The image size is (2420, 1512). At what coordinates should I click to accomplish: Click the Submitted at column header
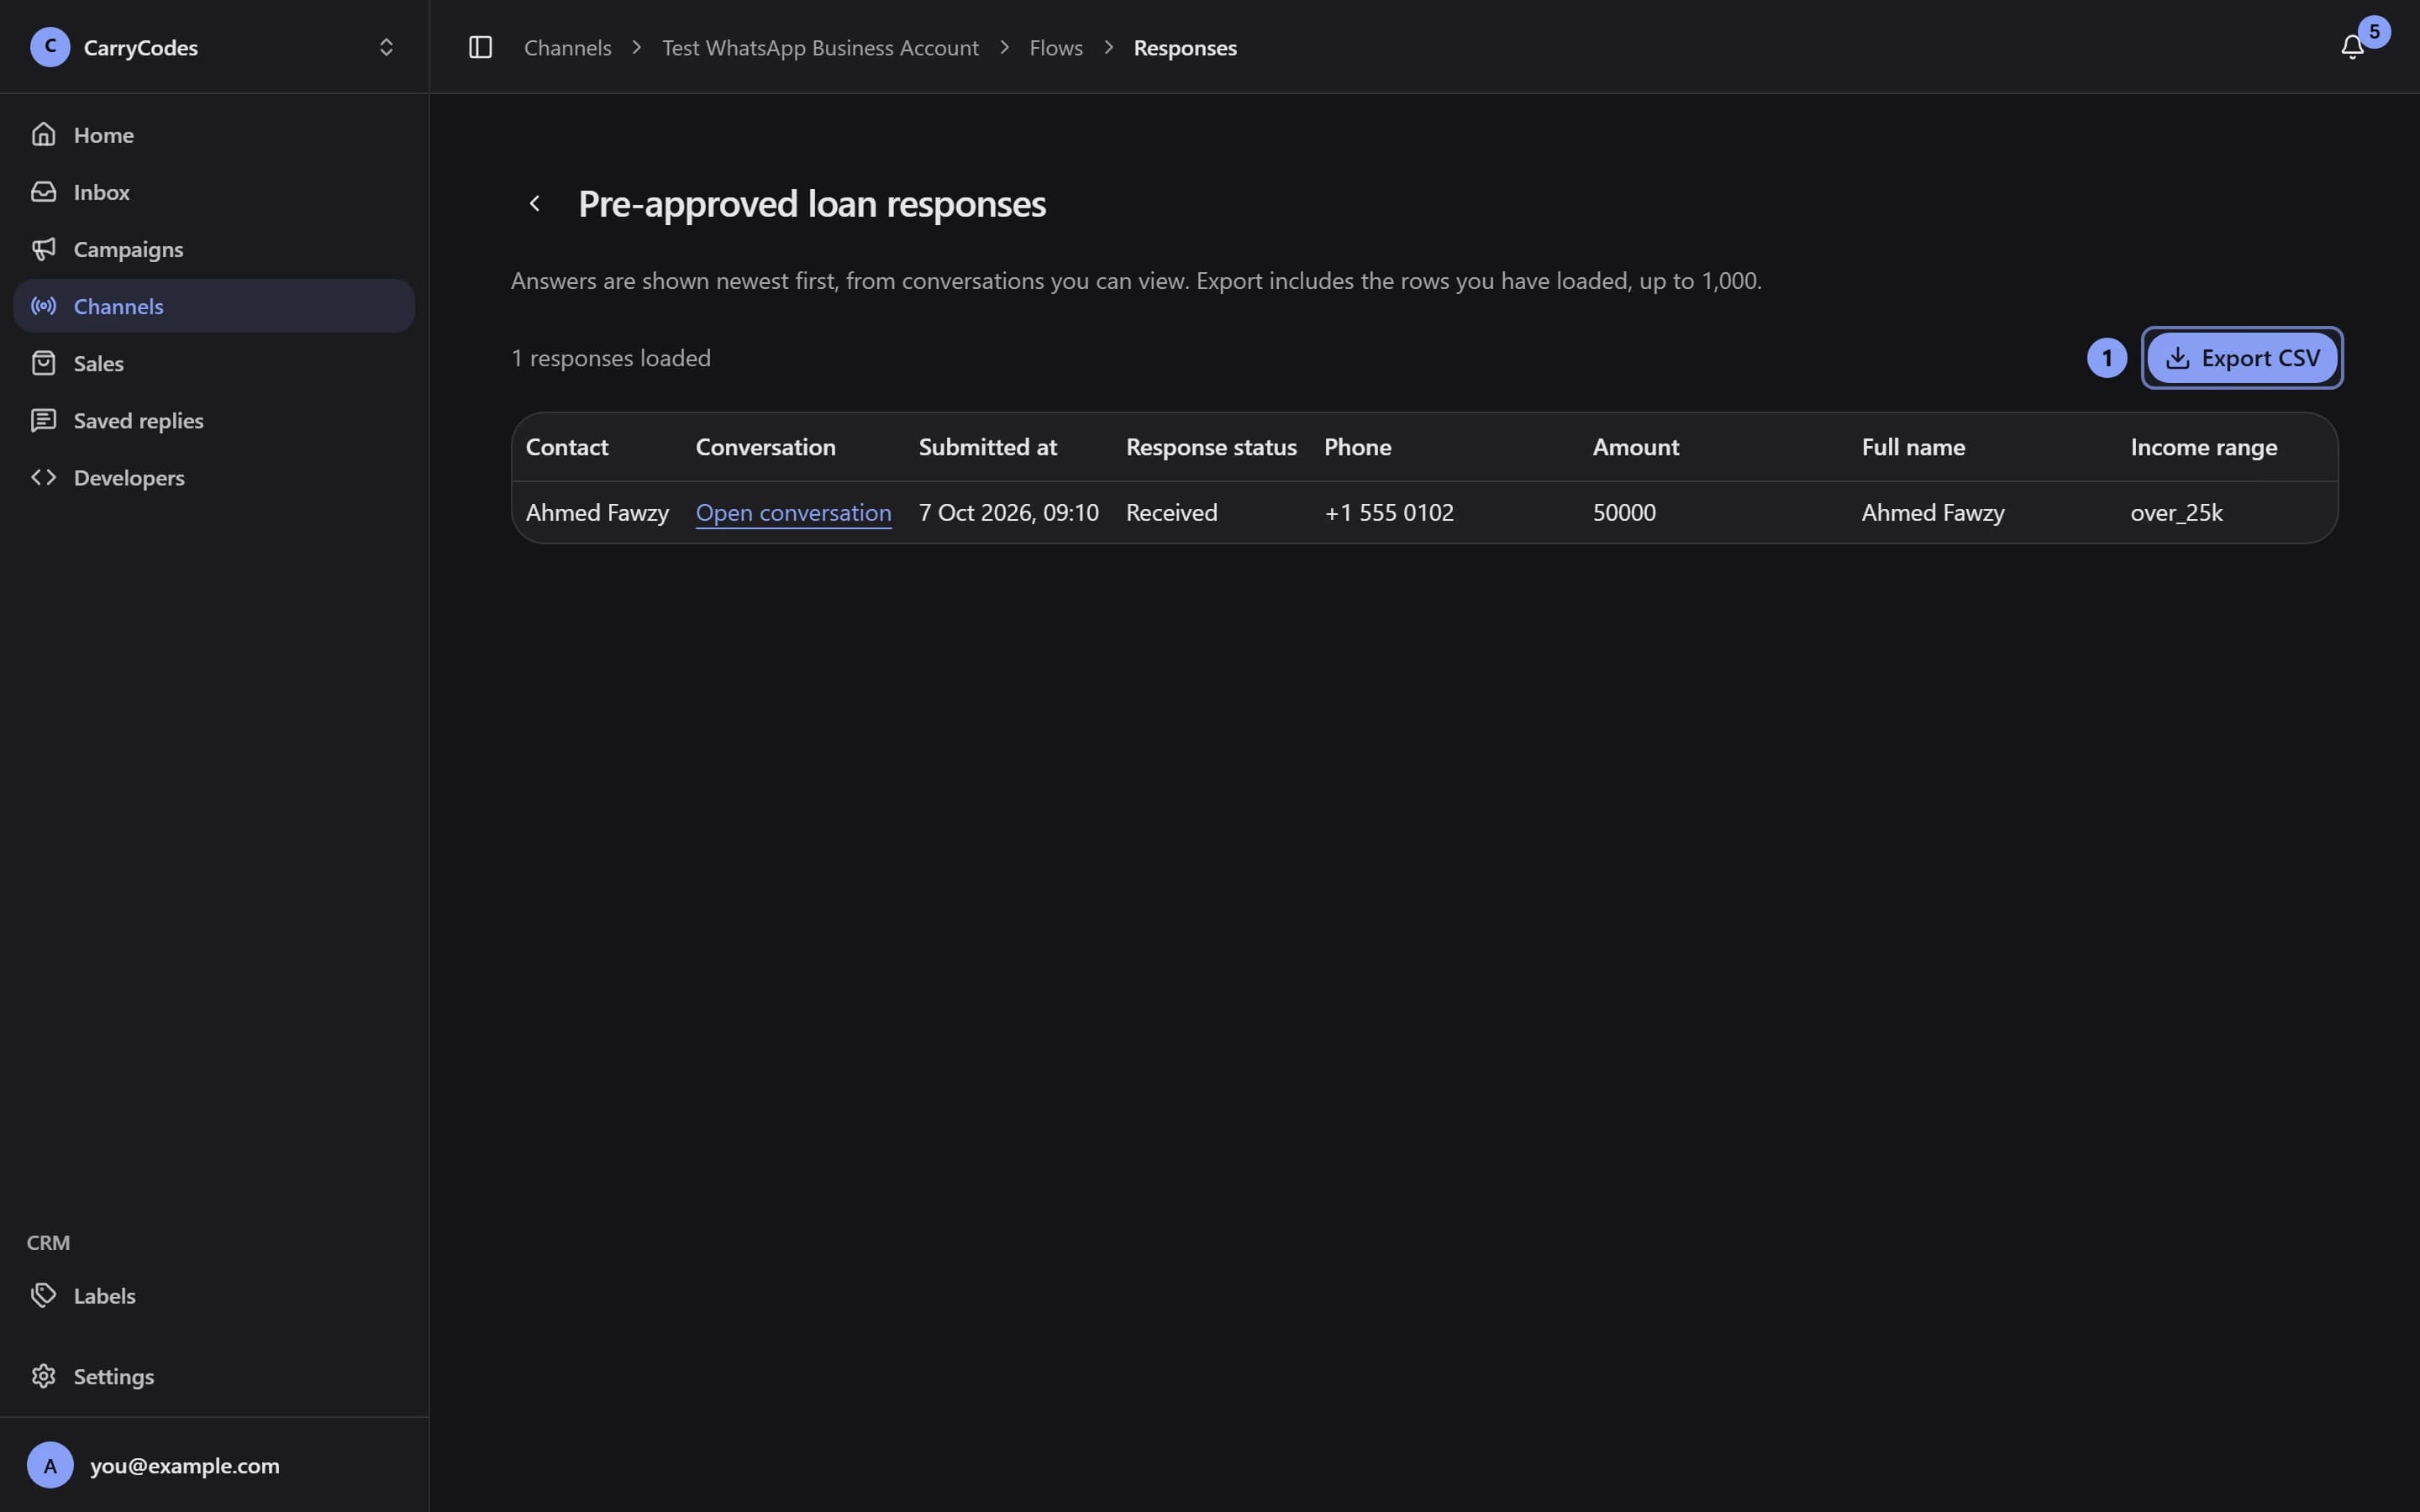click(x=987, y=447)
